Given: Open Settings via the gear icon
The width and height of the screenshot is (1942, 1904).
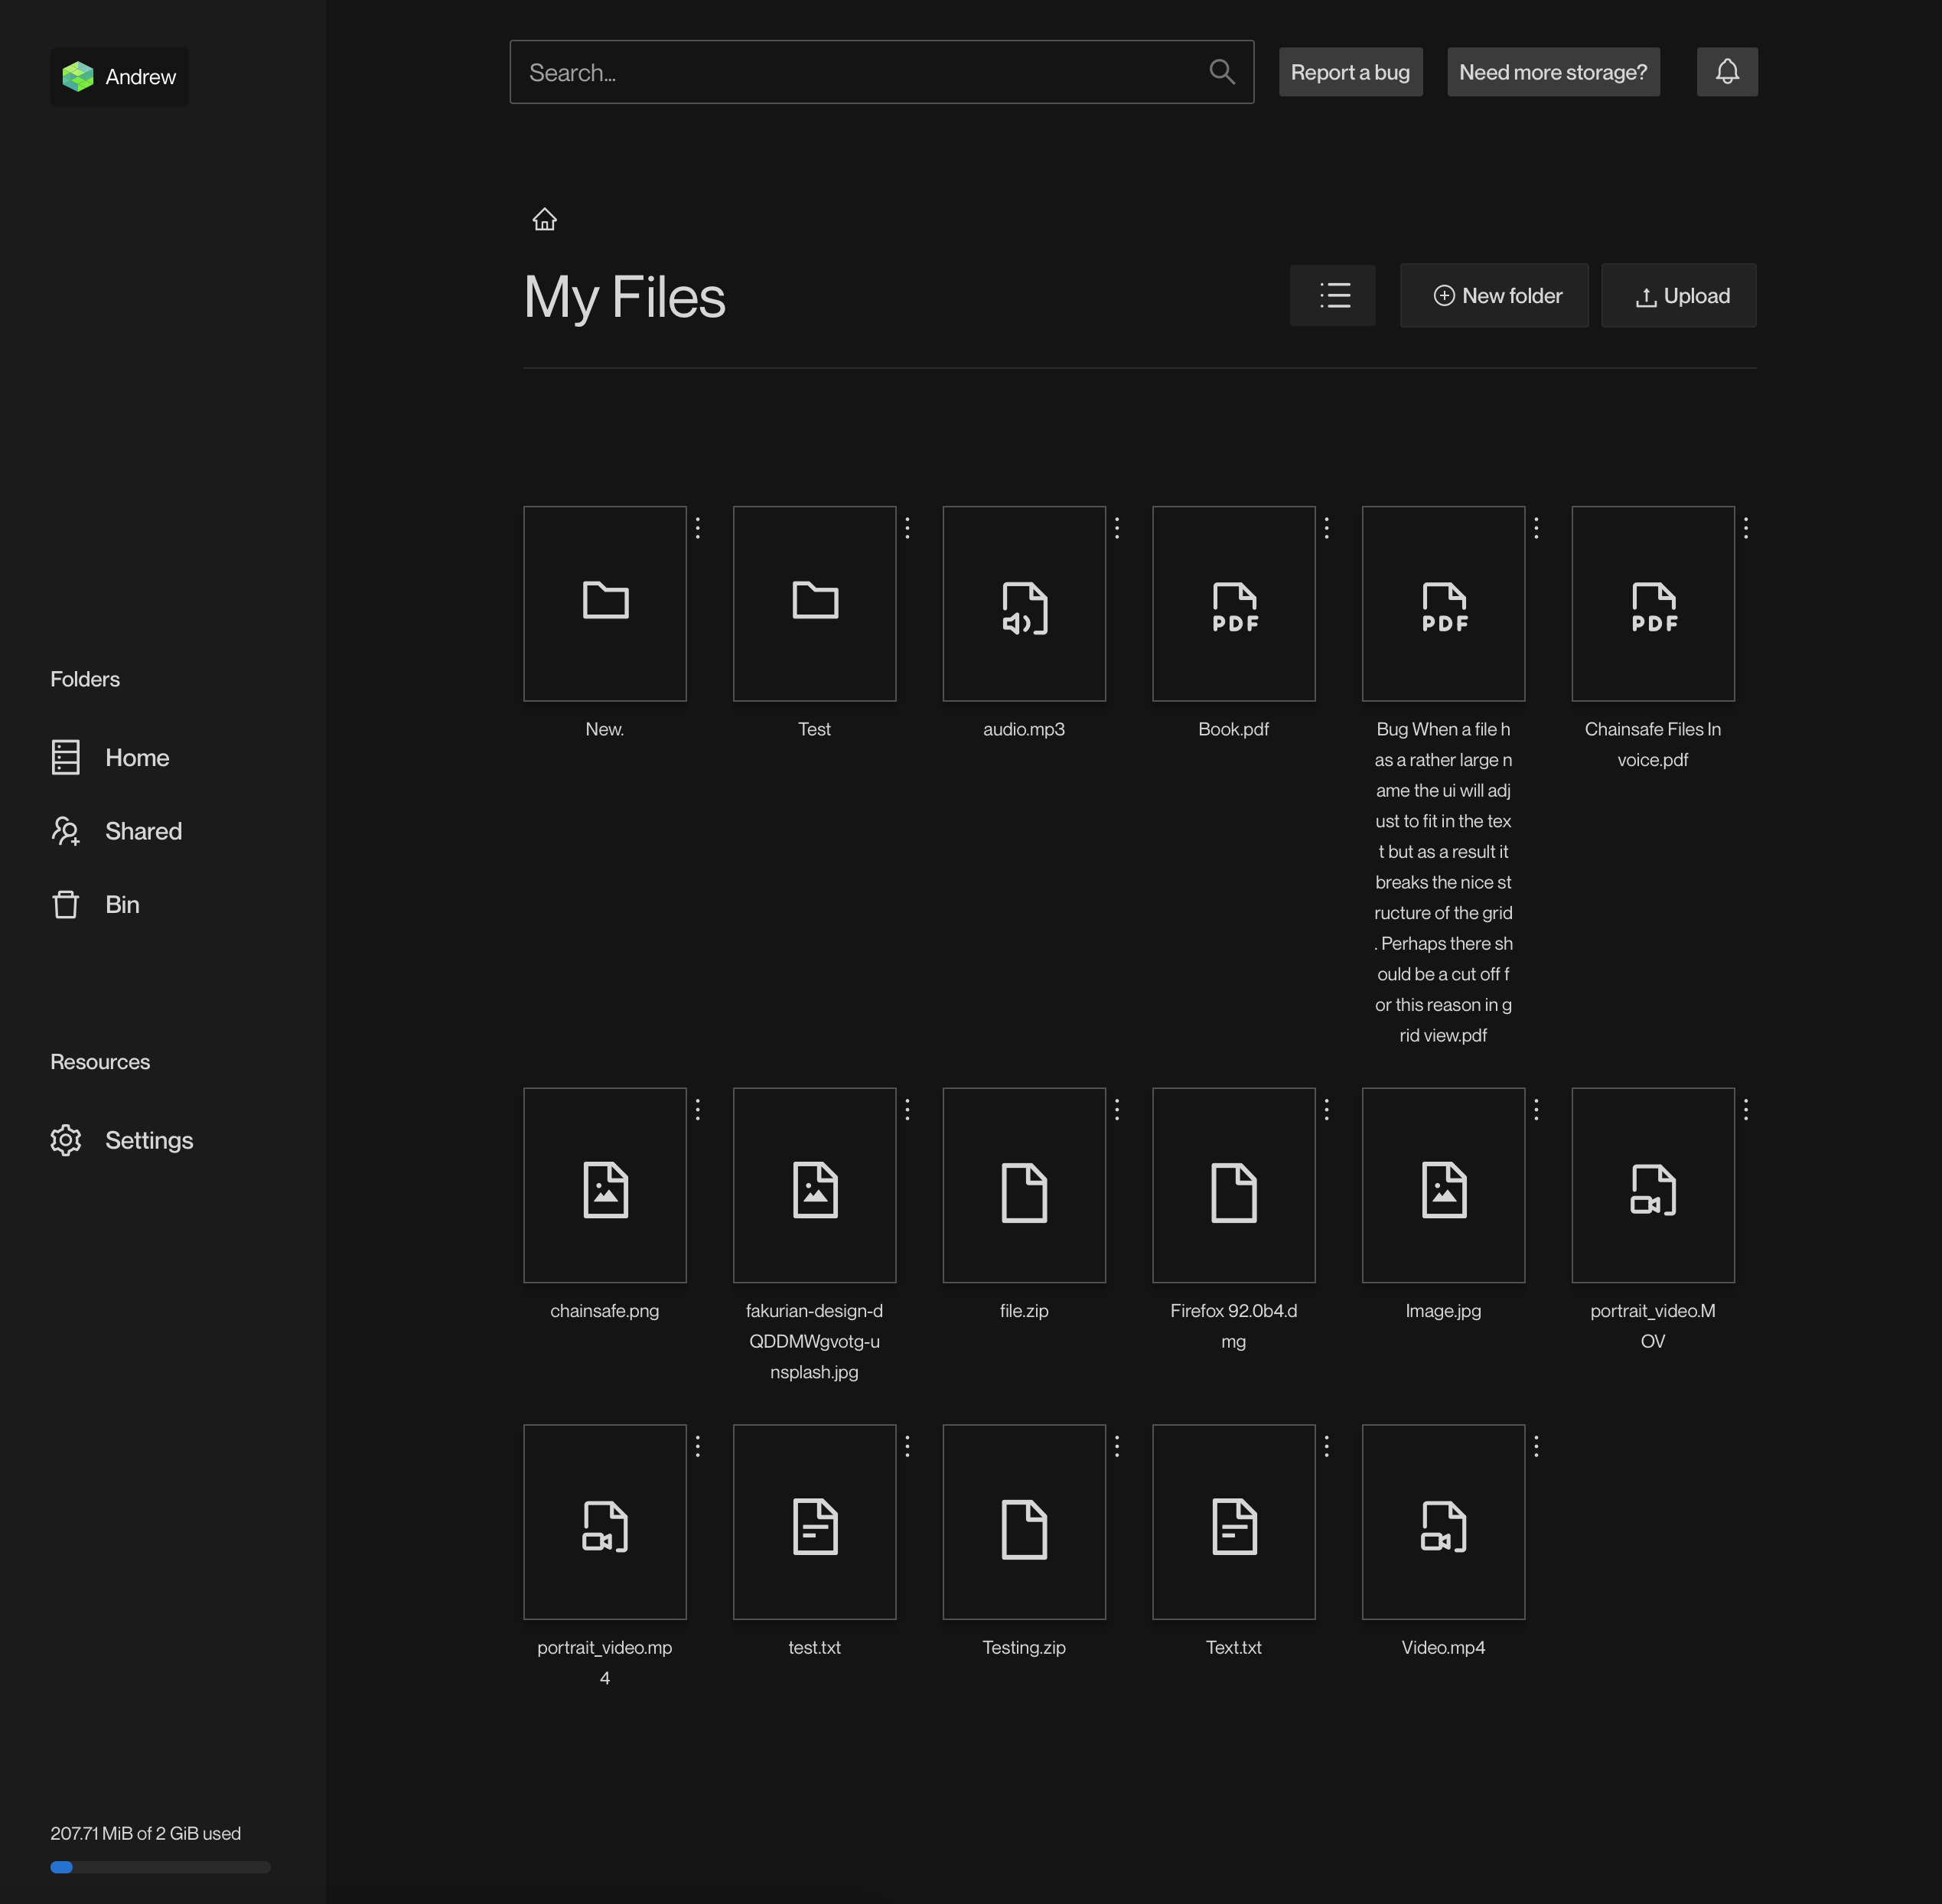Looking at the screenshot, I should coord(65,1140).
